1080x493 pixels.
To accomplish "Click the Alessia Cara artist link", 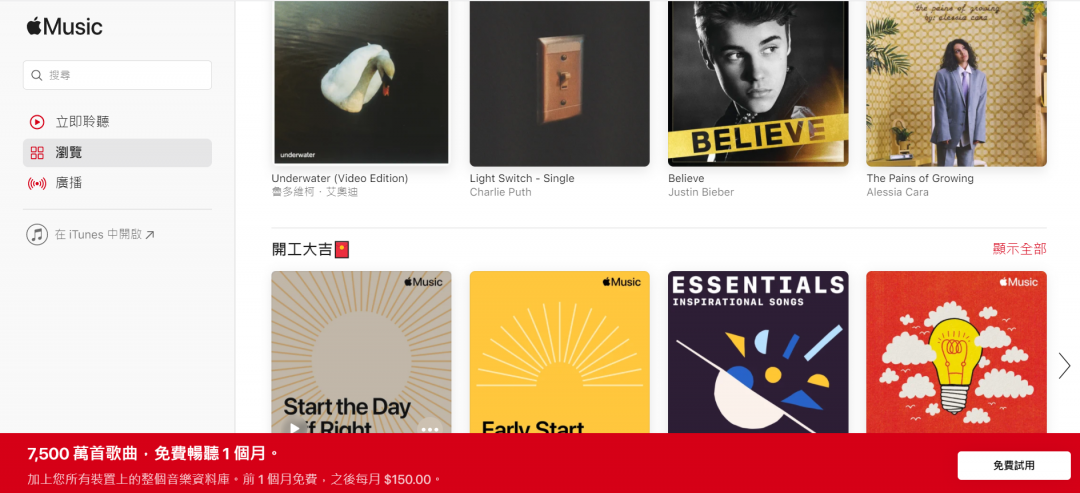I will (x=898, y=192).
